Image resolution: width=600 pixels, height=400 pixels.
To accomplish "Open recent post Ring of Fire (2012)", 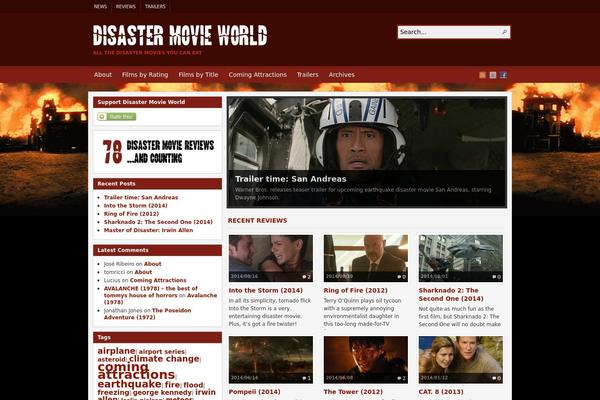I will coord(131,214).
